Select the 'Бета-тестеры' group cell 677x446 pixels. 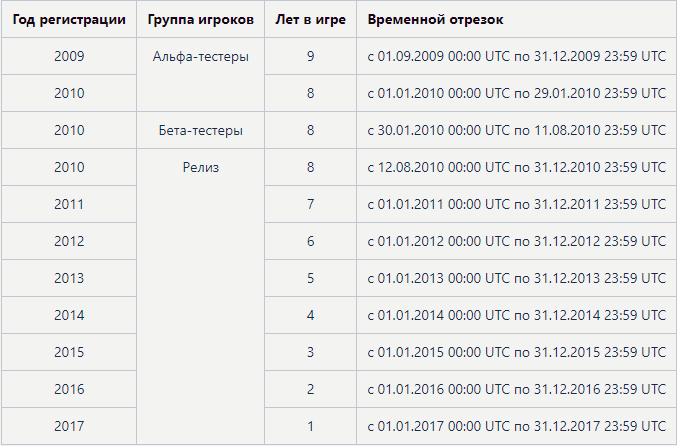(x=200, y=131)
